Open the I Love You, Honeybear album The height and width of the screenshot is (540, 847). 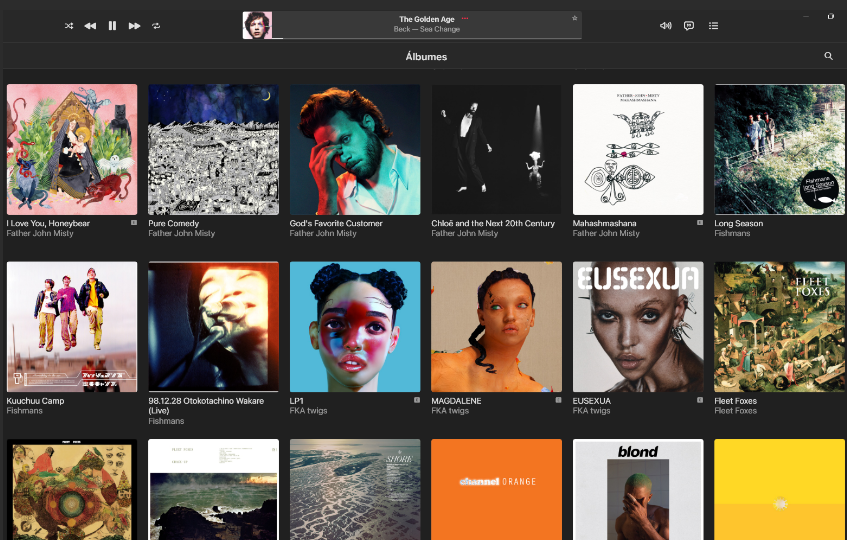click(x=72, y=149)
